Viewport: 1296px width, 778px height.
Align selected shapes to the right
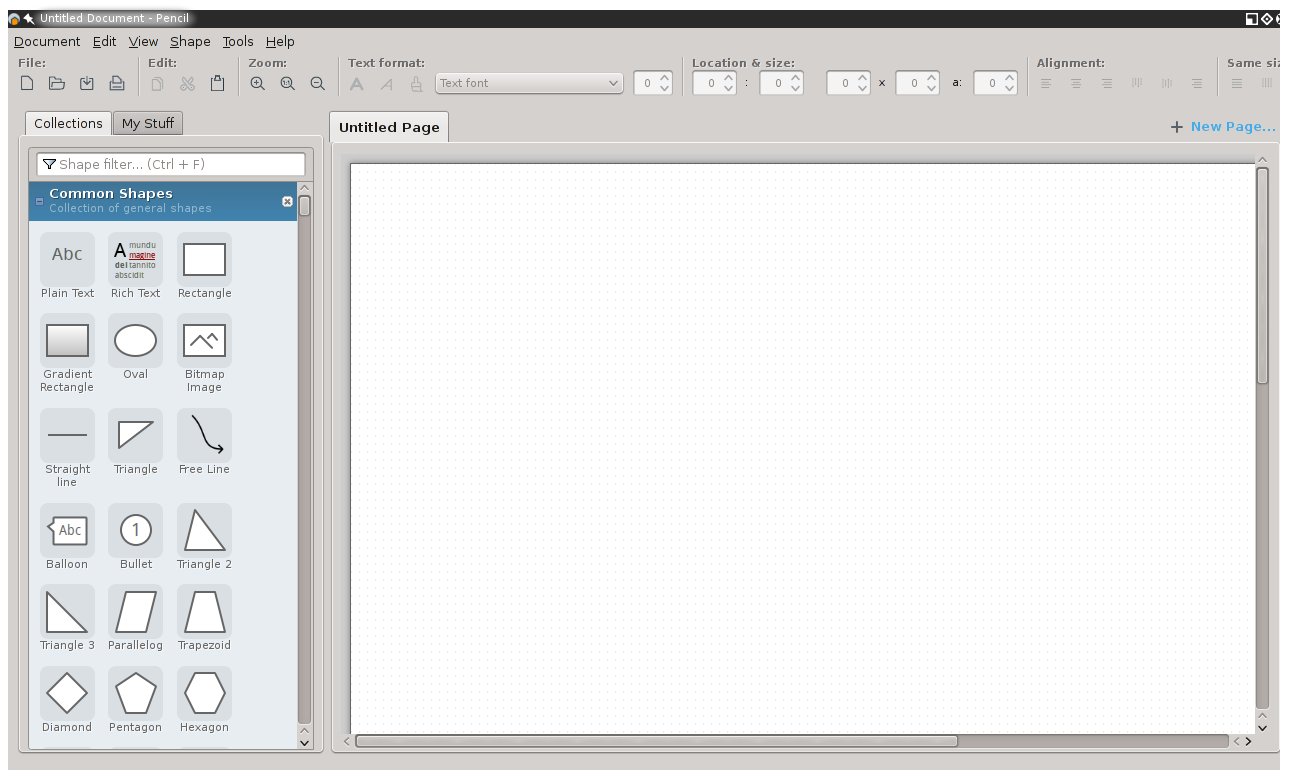1106,84
